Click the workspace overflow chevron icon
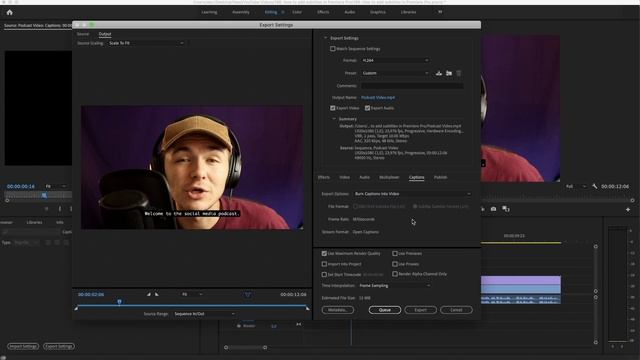This screenshot has height=360, width=640. click(x=440, y=12)
